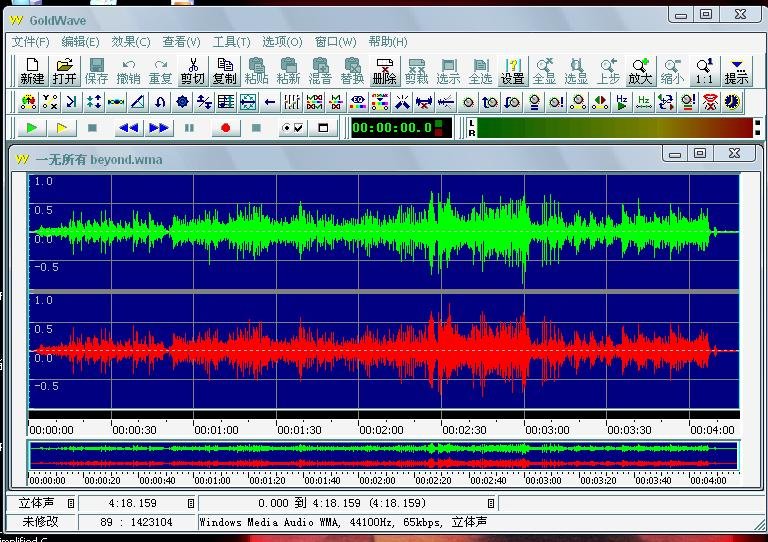This screenshot has height=542, width=768.
Task: Toggle the control properties checkmark button
Action: click(x=293, y=128)
